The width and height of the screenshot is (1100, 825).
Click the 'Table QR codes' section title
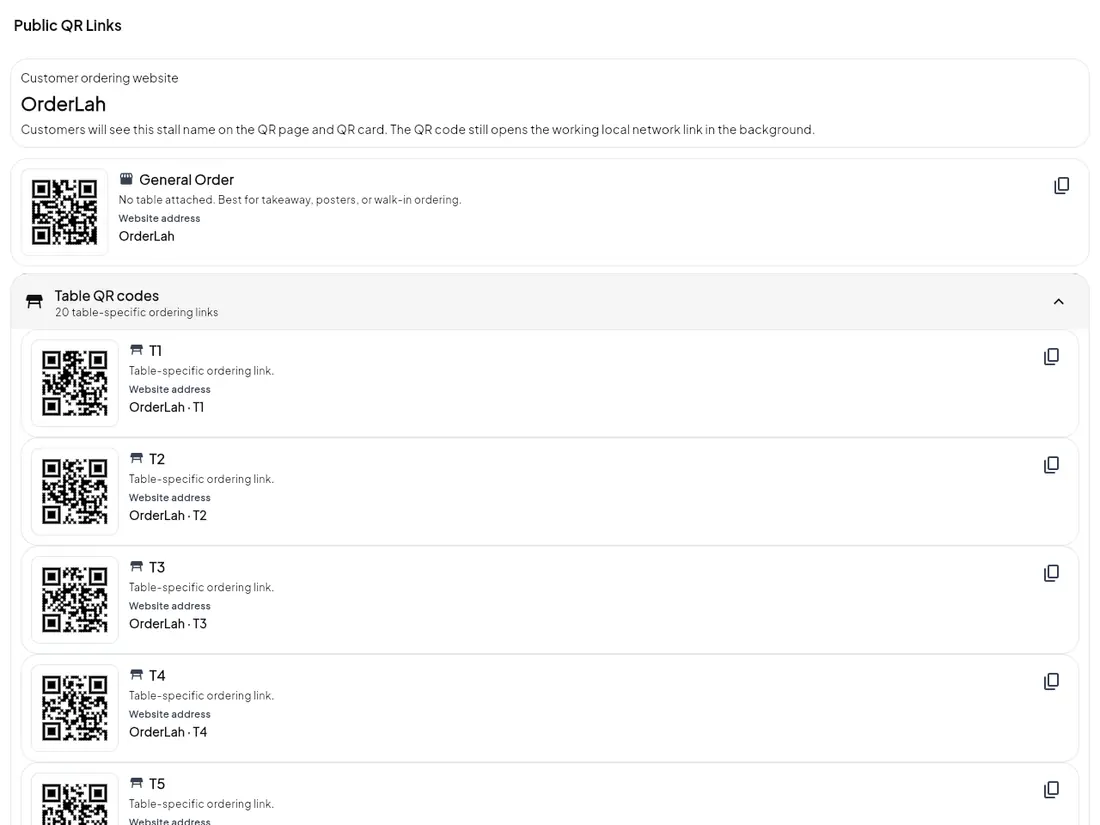click(107, 296)
